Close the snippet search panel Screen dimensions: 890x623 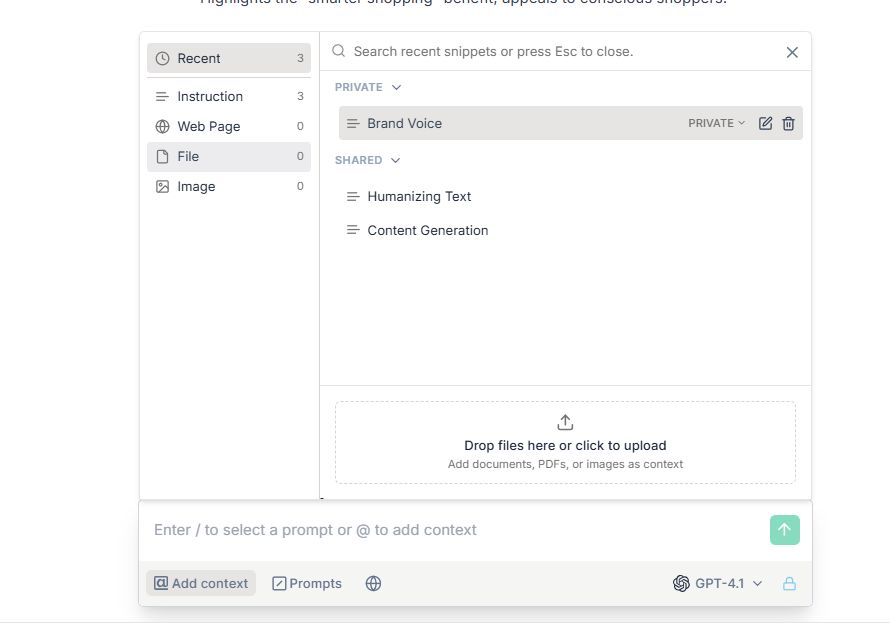792,52
